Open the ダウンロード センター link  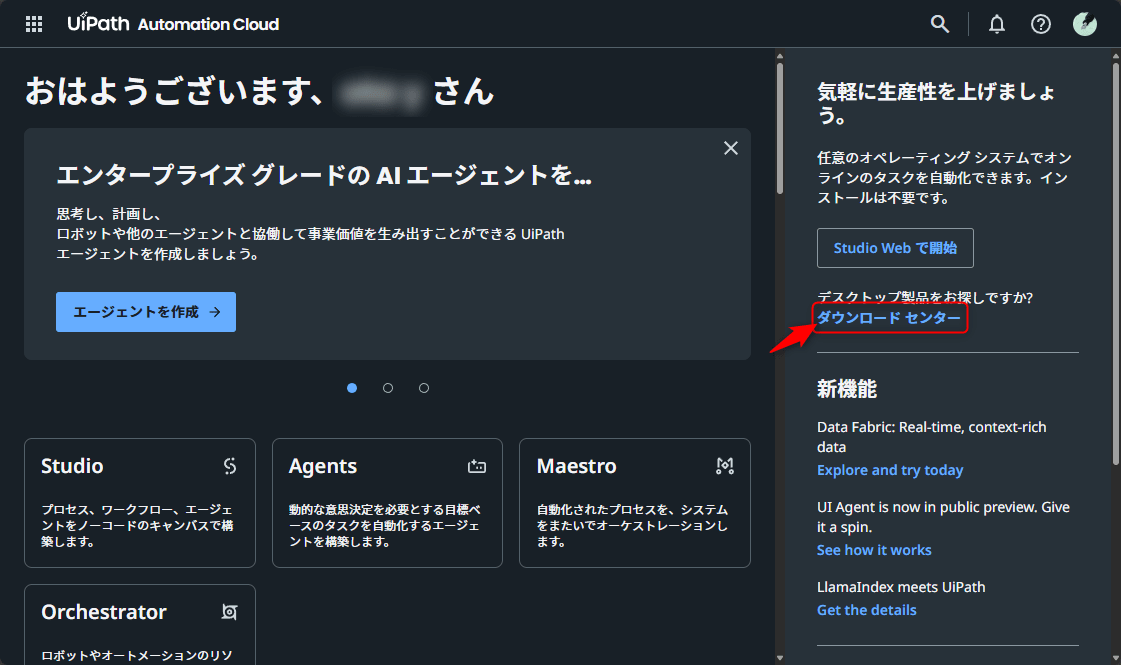(x=886, y=317)
